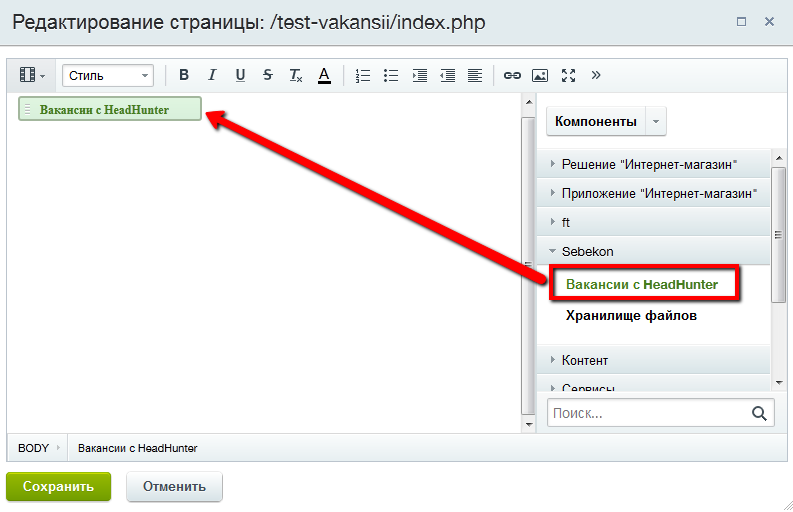793x512 pixels.
Task: Click the components list scroll down arrow
Action: click(779, 383)
